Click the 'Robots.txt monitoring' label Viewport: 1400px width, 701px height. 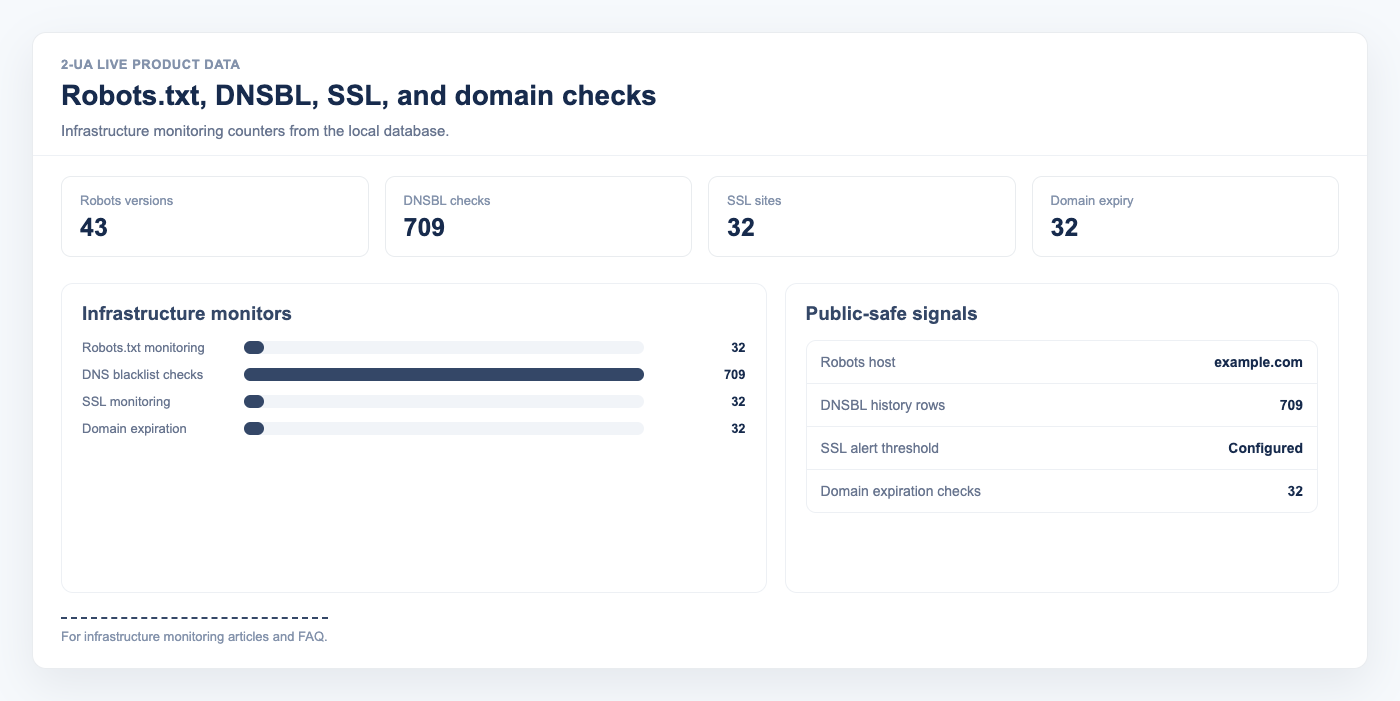tap(143, 348)
